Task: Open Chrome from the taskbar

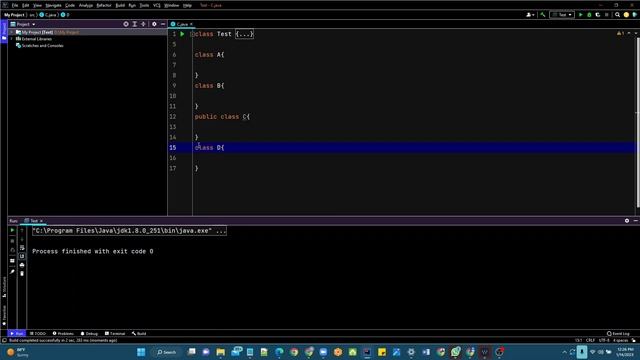Action: (x=294, y=352)
